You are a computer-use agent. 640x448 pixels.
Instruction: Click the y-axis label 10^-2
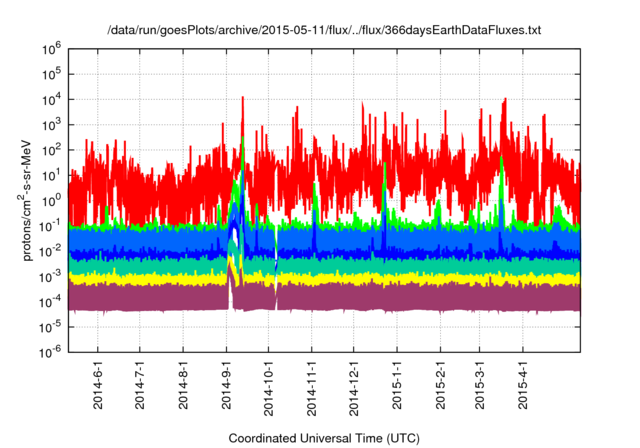click(x=50, y=251)
